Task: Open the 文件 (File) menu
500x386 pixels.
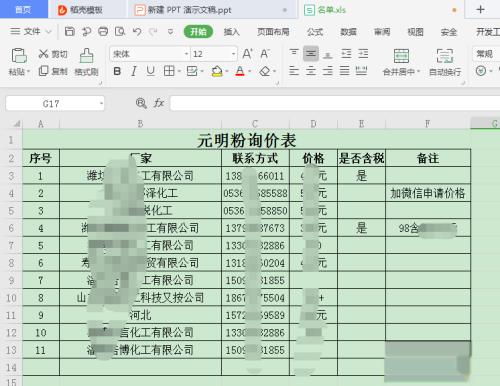Action: (31, 32)
